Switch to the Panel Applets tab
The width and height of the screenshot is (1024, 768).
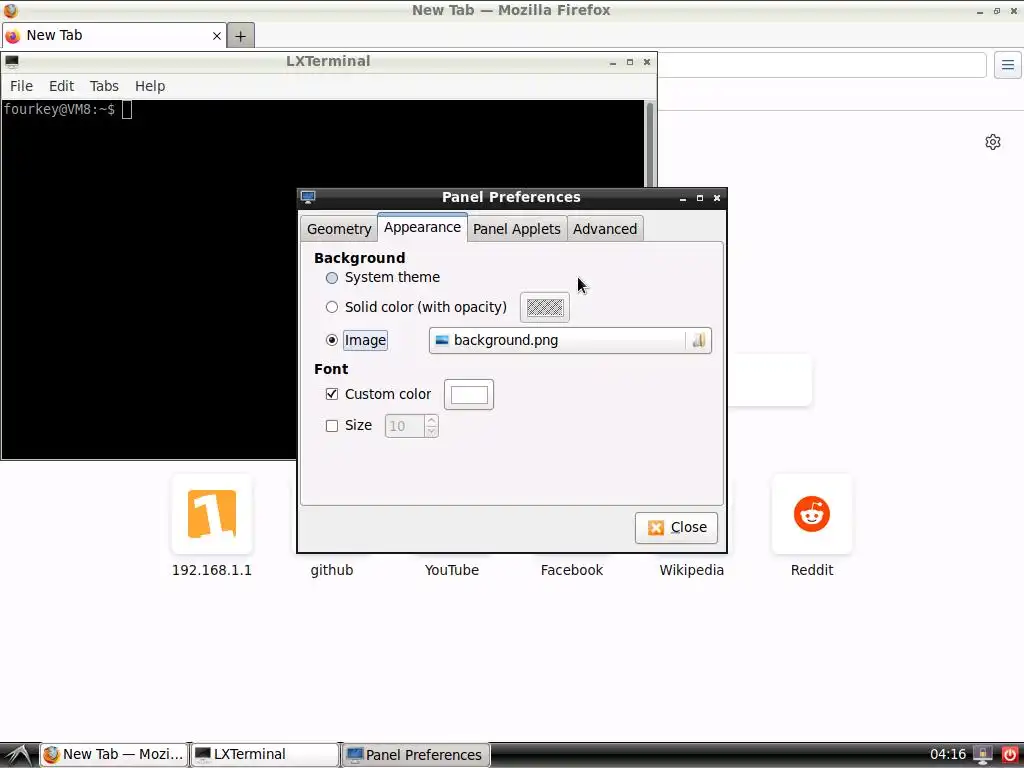click(517, 229)
